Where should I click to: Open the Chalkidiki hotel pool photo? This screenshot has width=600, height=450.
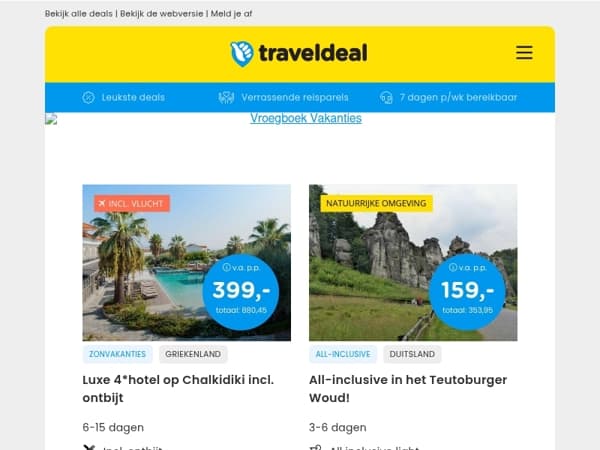coord(186,262)
